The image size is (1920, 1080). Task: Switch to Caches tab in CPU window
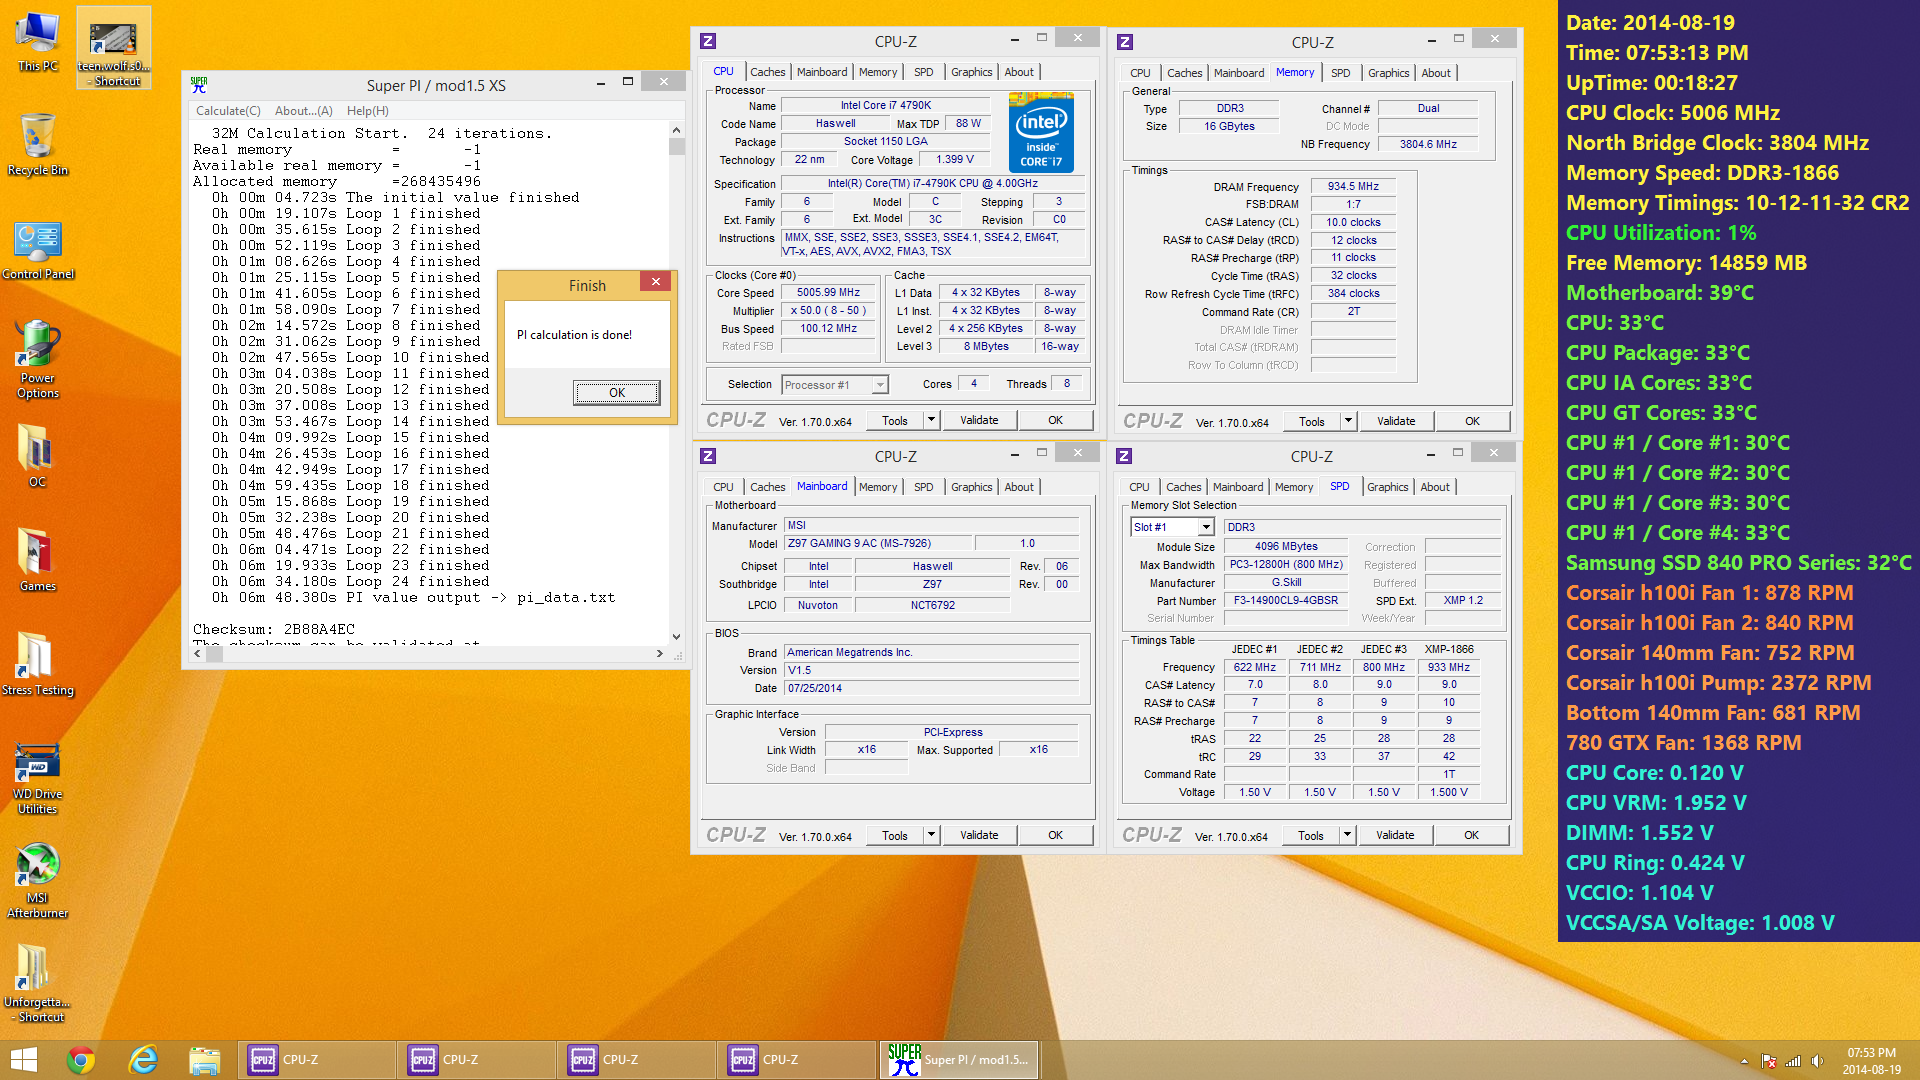coord(767,72)
